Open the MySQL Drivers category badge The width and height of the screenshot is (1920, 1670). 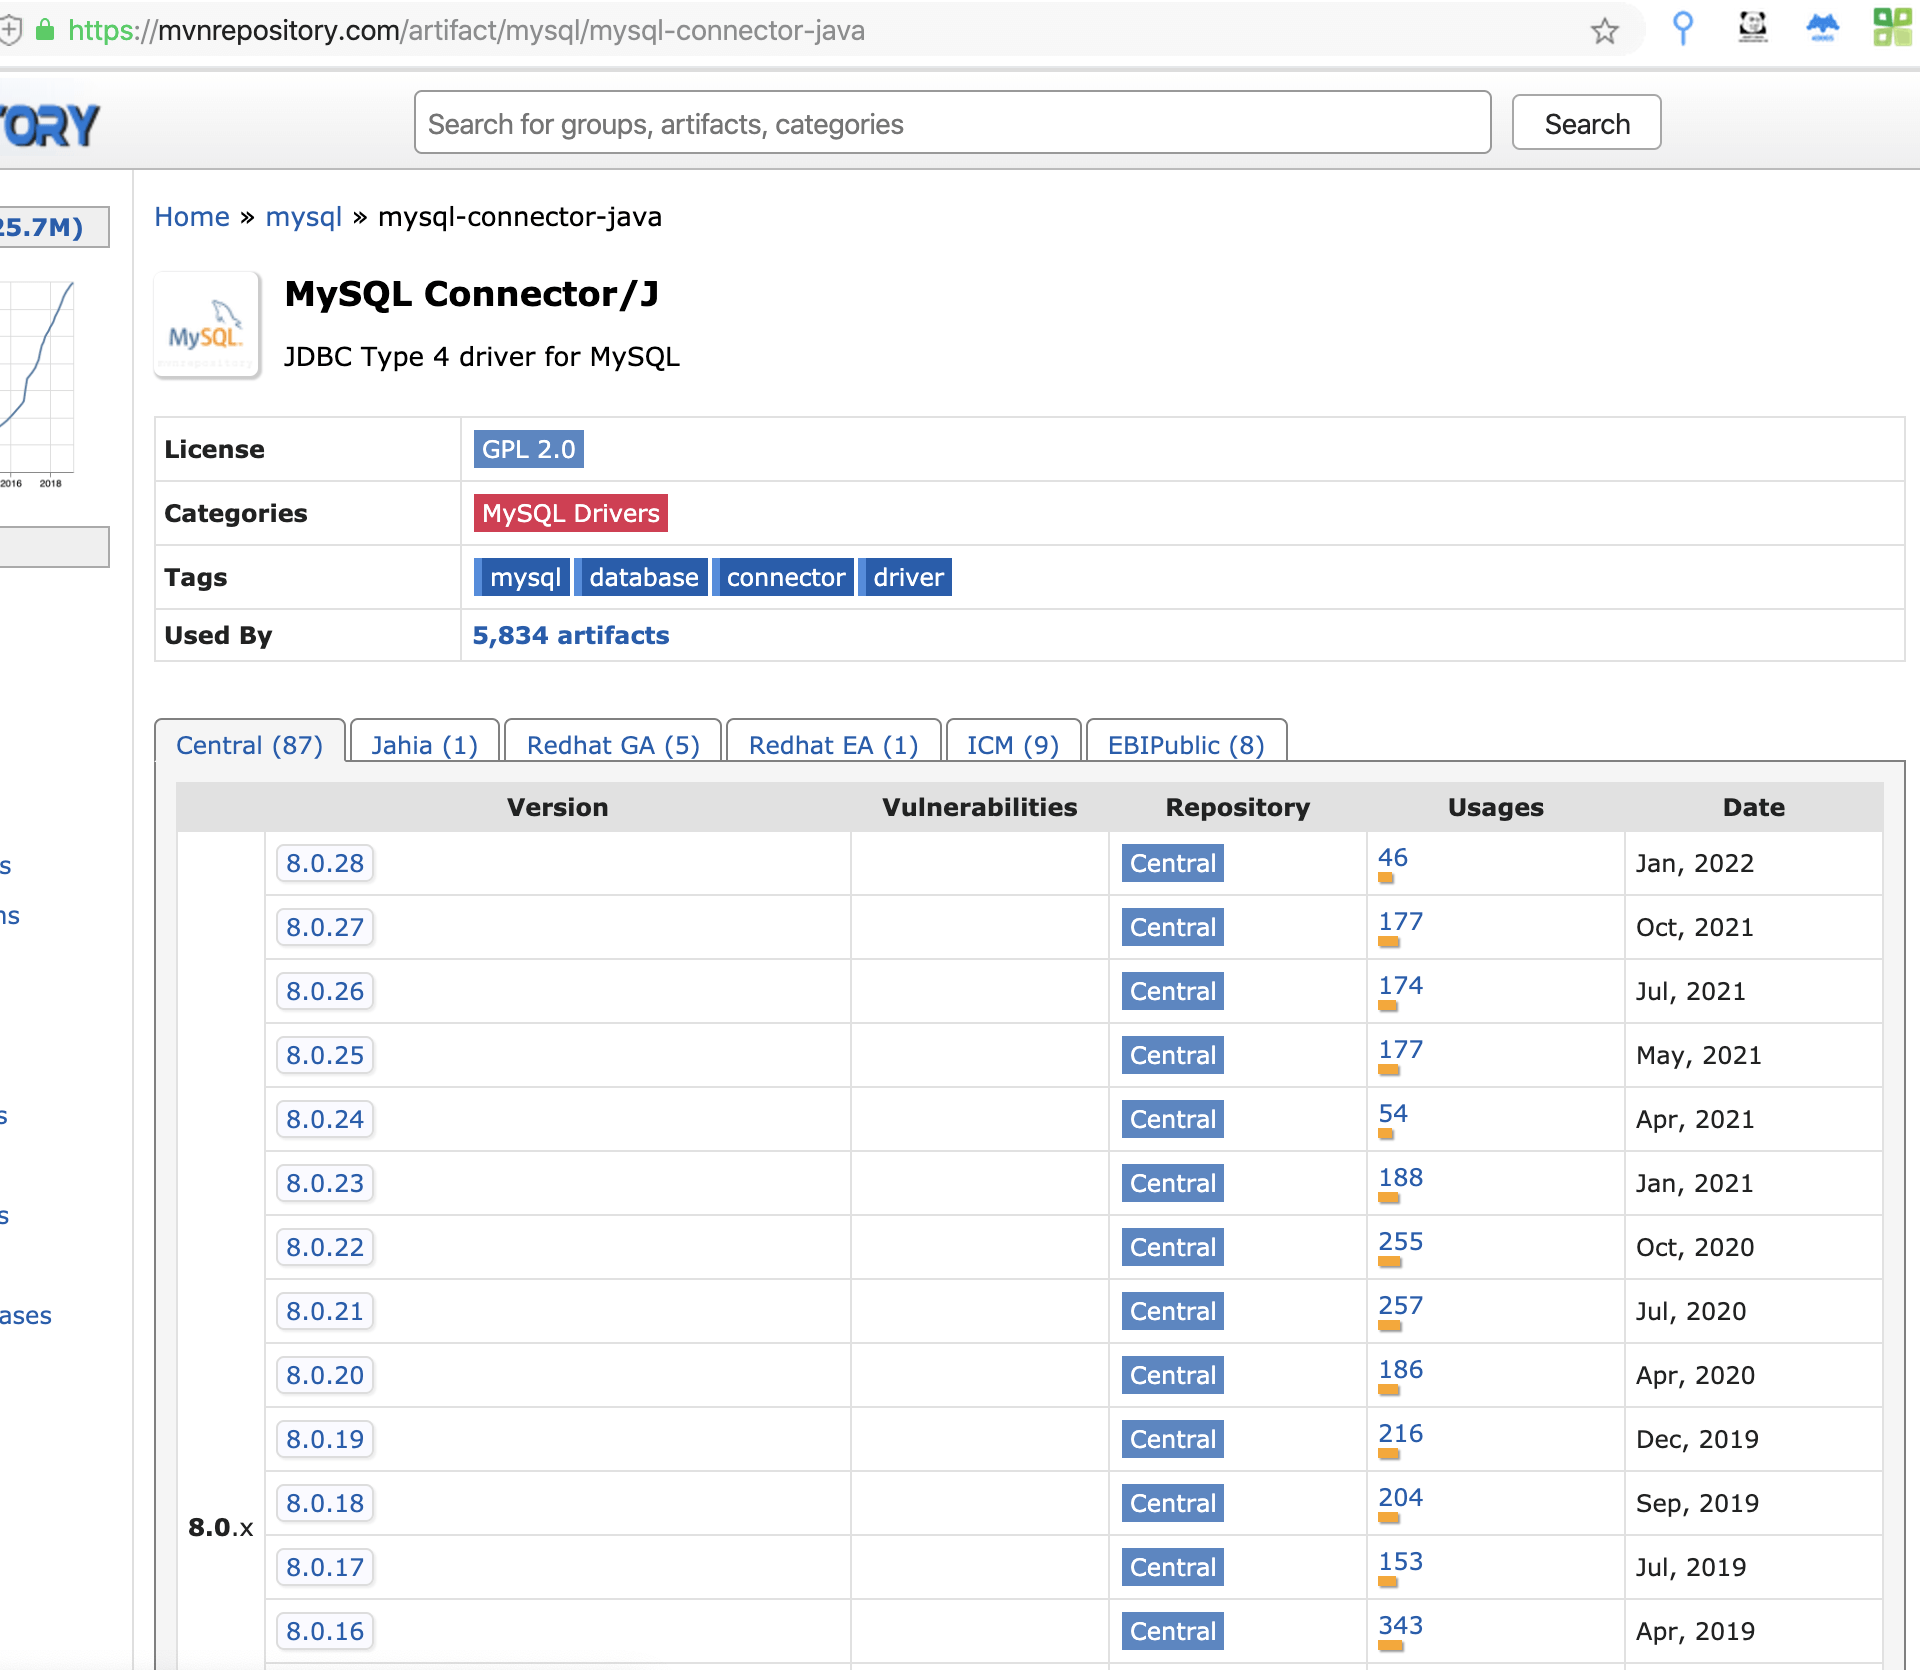pos(570,513)
